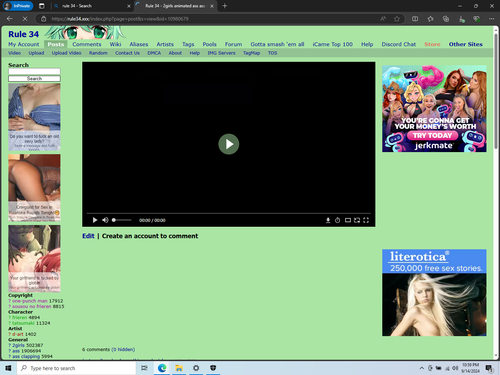Open the About link in the sub-navigation
500x375 pixels.
175,53
